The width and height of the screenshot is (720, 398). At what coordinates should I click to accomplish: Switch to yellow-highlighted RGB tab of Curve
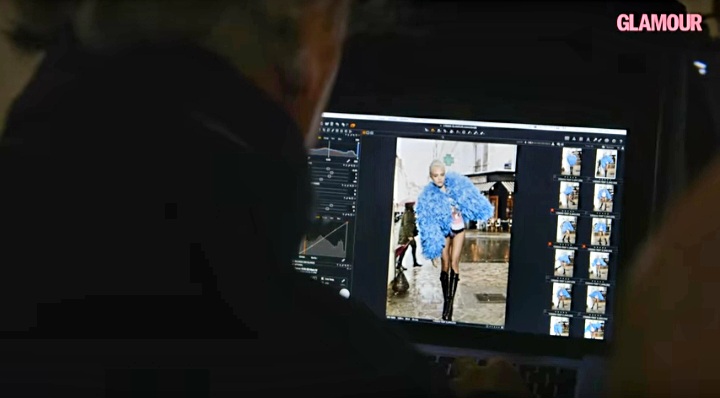pyautogui.click(x=318, y=218)
